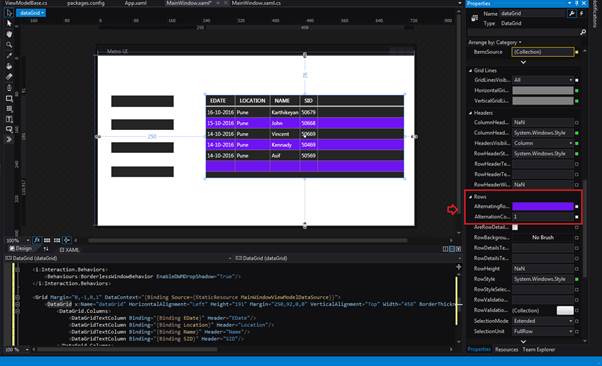
Task: Toggle the show snap grid icon
Action: pyautogui.click(x=47, y=240)
